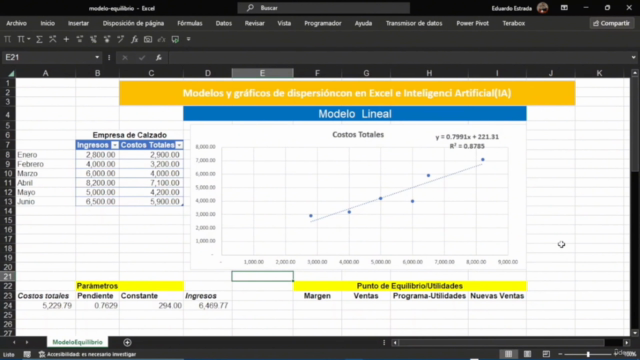Click the horizontal scrollbar track

[x=501, y=343]
